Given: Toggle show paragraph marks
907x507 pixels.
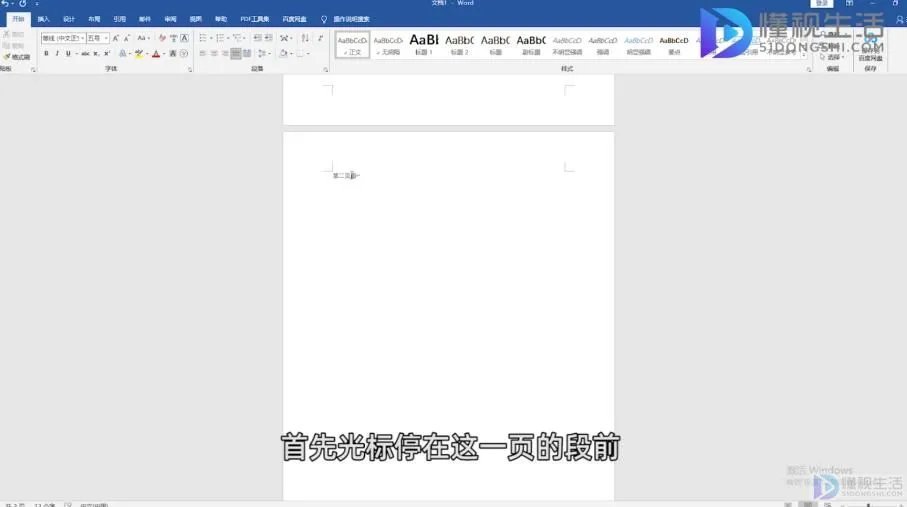Looking at the screenshot, I should pos(320,38).
